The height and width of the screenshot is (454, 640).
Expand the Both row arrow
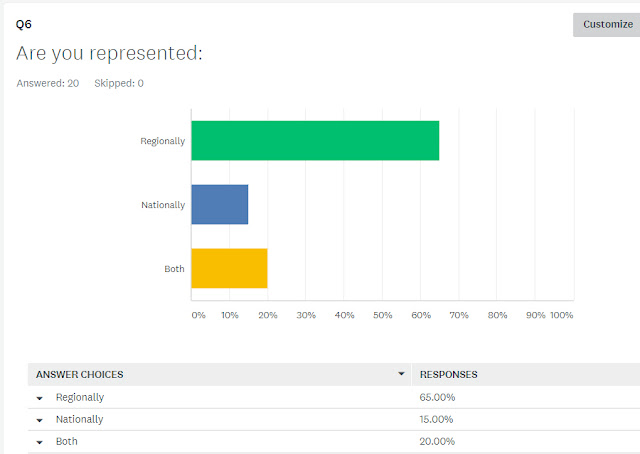pyautogui.click(x=40, y=442)
